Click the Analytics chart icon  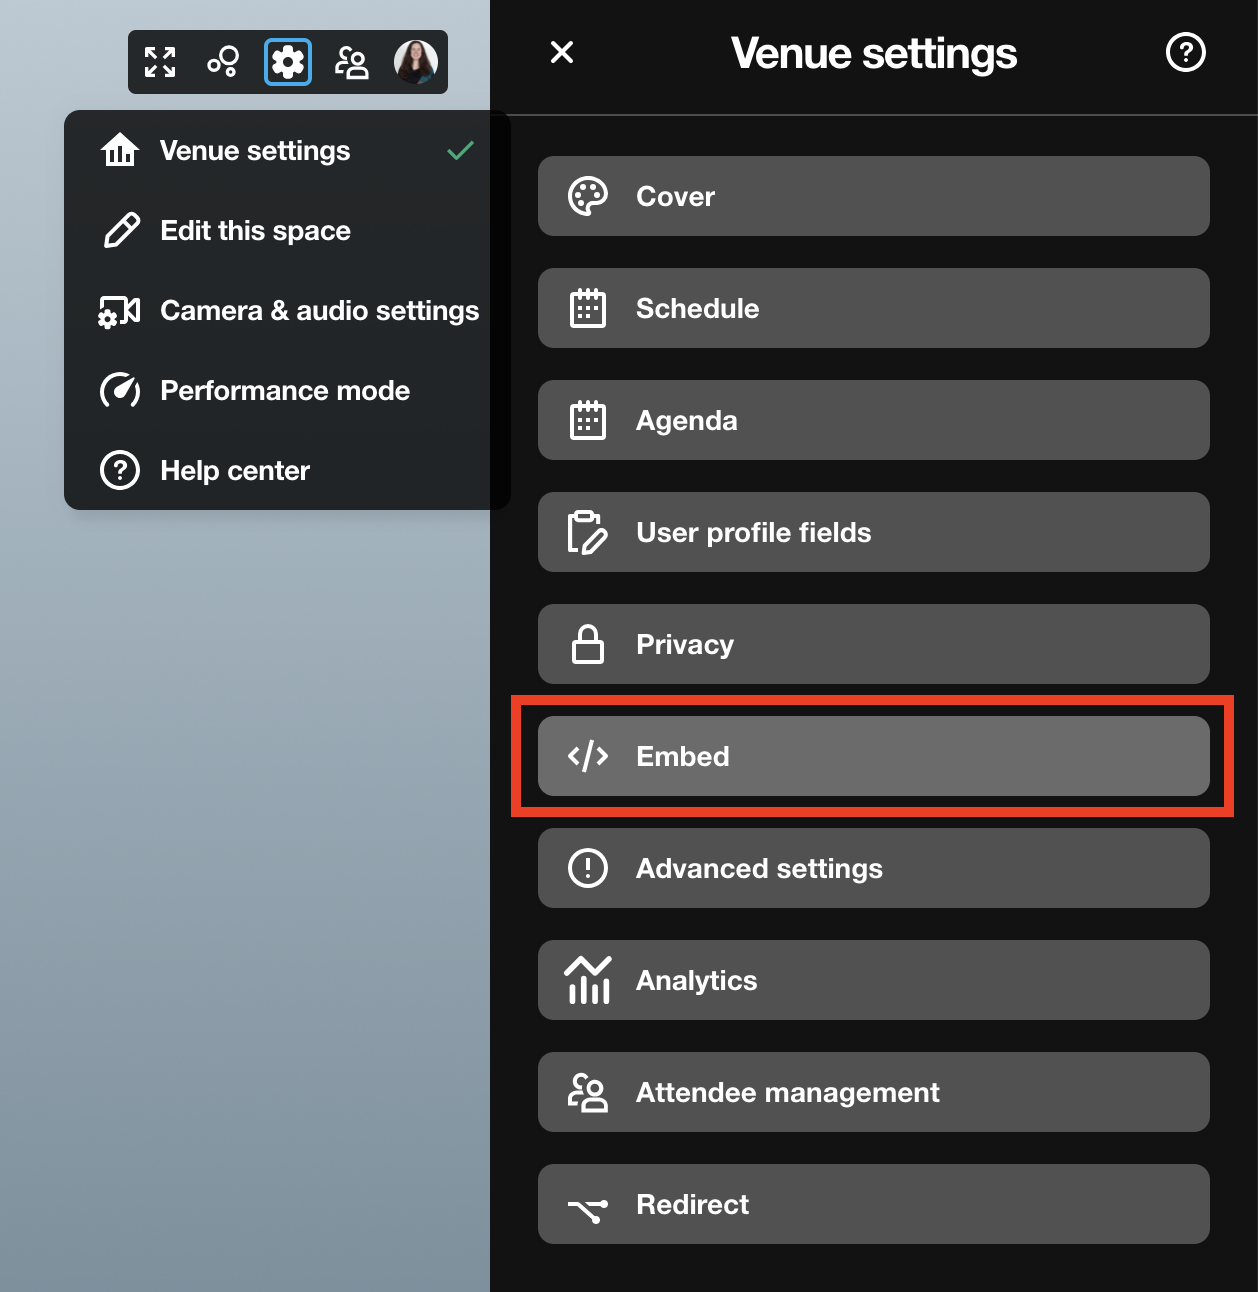point(588,980)
